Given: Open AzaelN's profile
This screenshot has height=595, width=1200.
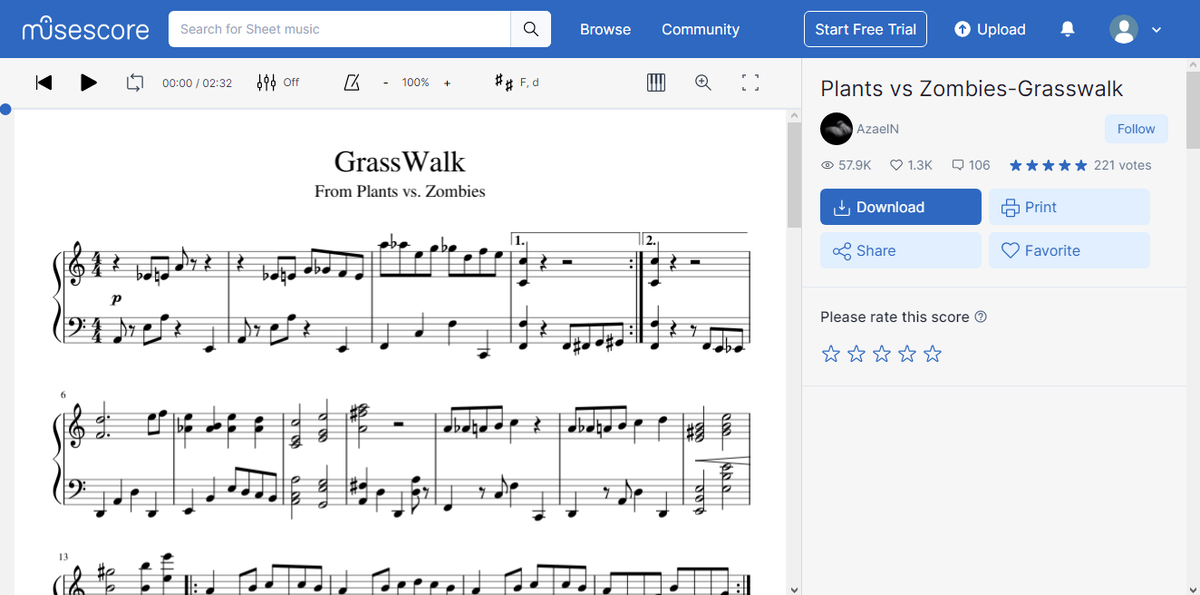Looking at the screenshot, I should pyautogui.click(x=878, y=129).
